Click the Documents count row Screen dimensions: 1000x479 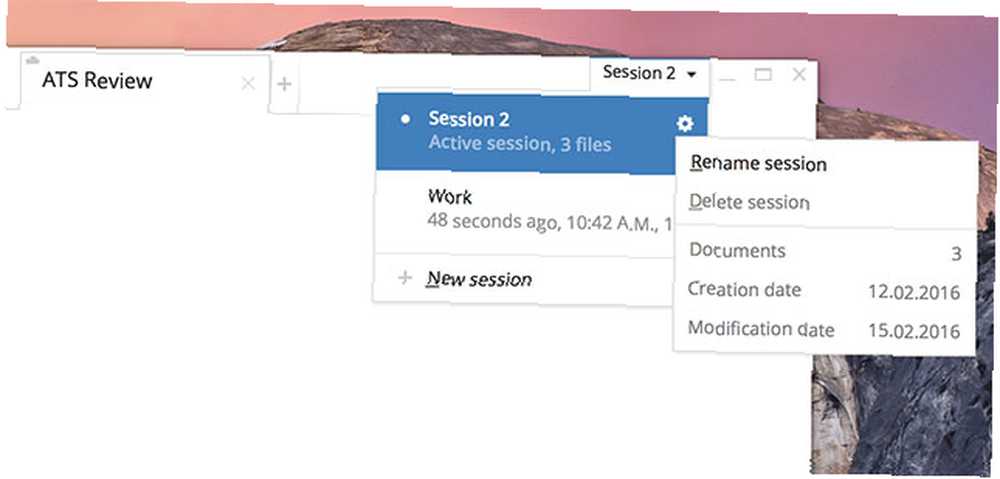825,252
